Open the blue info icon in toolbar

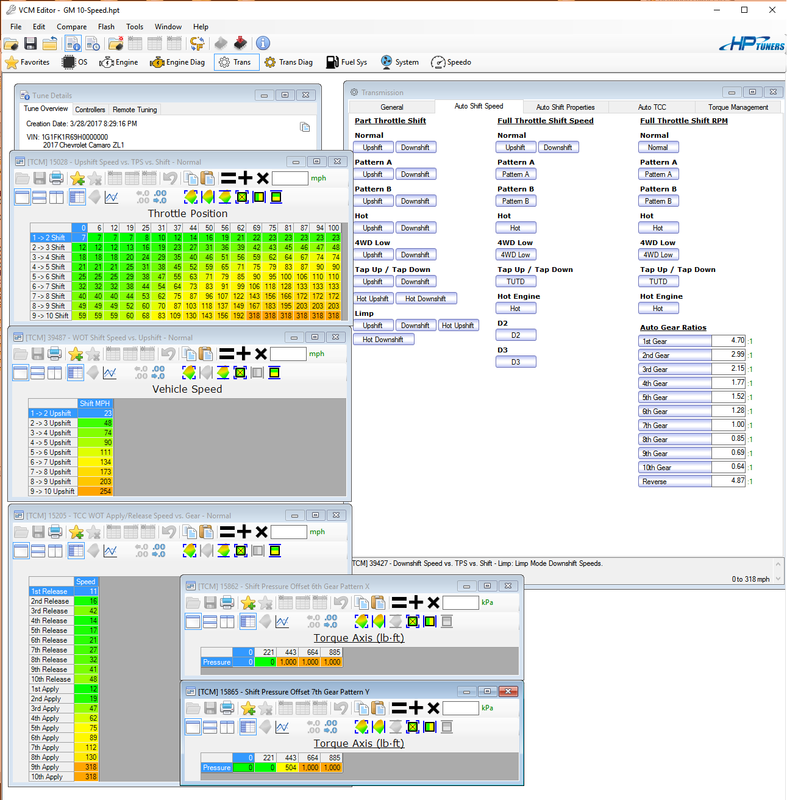point(263,43)
